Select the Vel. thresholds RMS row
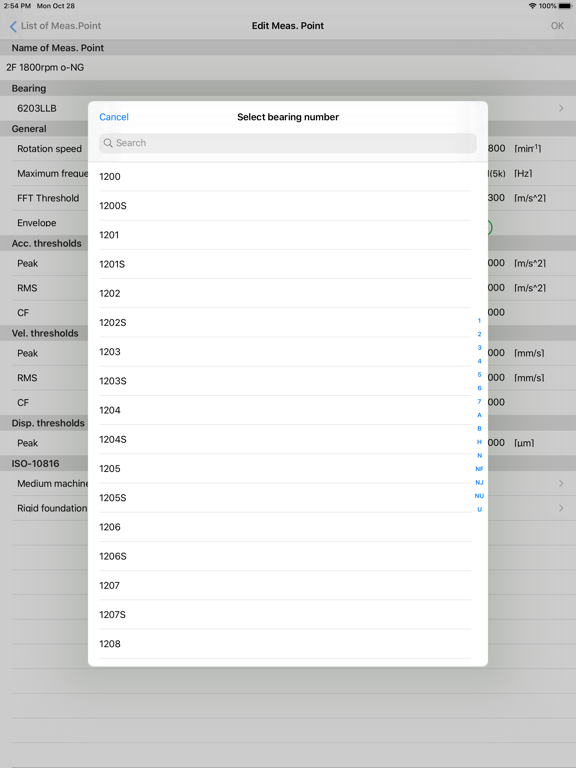This screenshot has height=768, width=576. [288, 378]
